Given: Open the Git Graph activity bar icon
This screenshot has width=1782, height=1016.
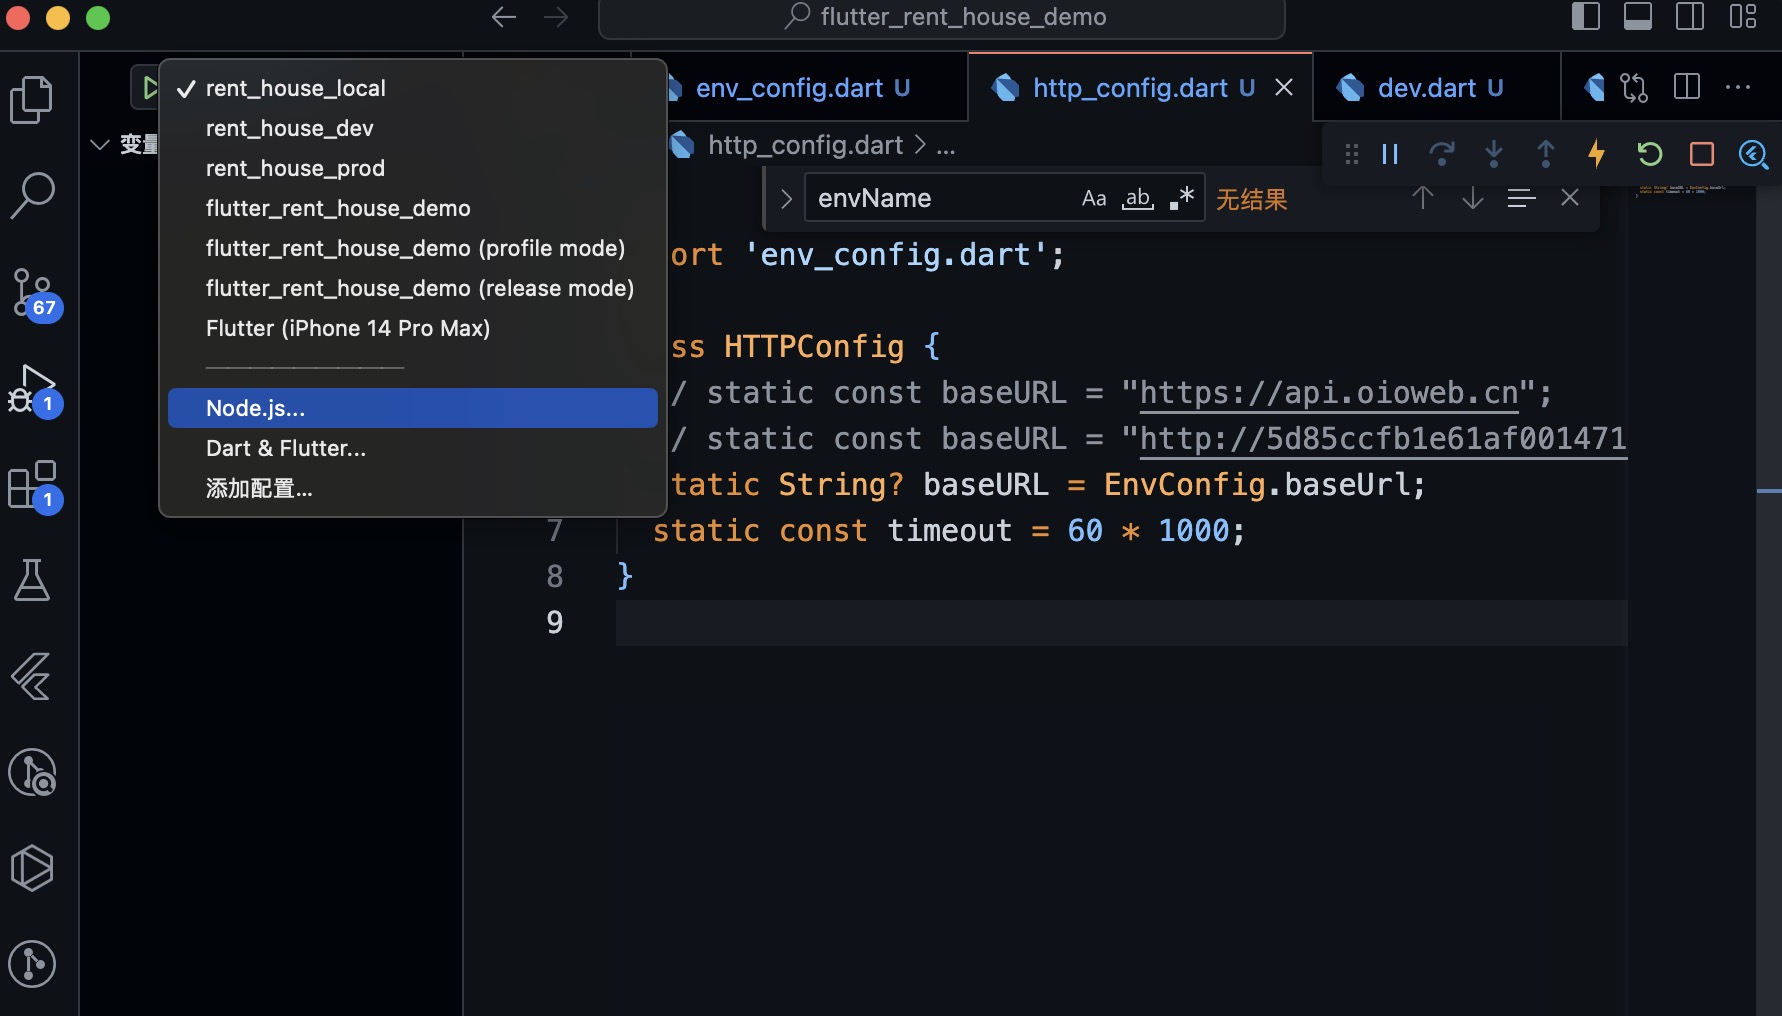Looking at the screenshot, I should click(32, 964).
